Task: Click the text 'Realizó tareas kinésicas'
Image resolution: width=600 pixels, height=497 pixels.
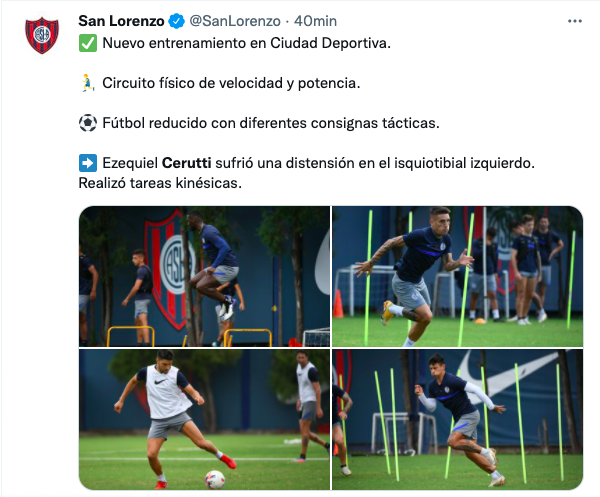Action: [158, 183]
